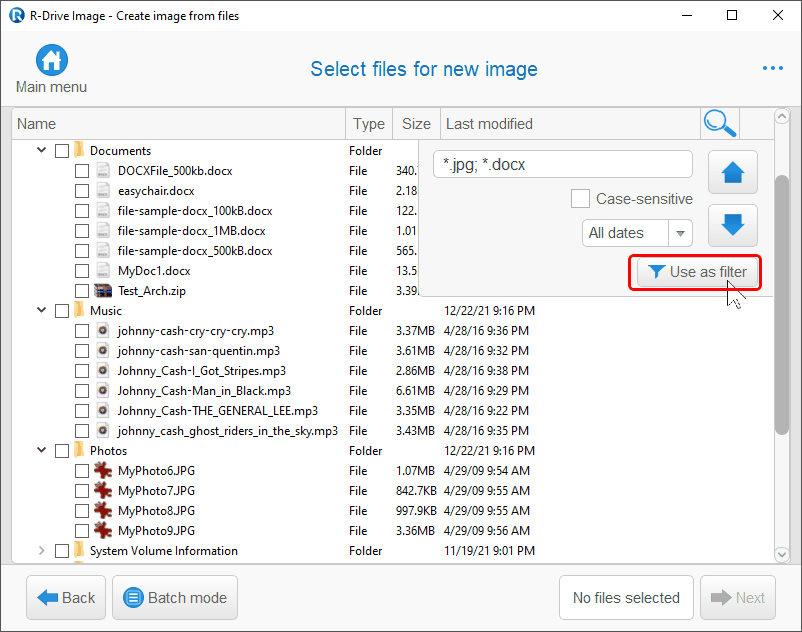Sort by the Last modified column header
Viewport: 802px width, 632px height.
570,124
